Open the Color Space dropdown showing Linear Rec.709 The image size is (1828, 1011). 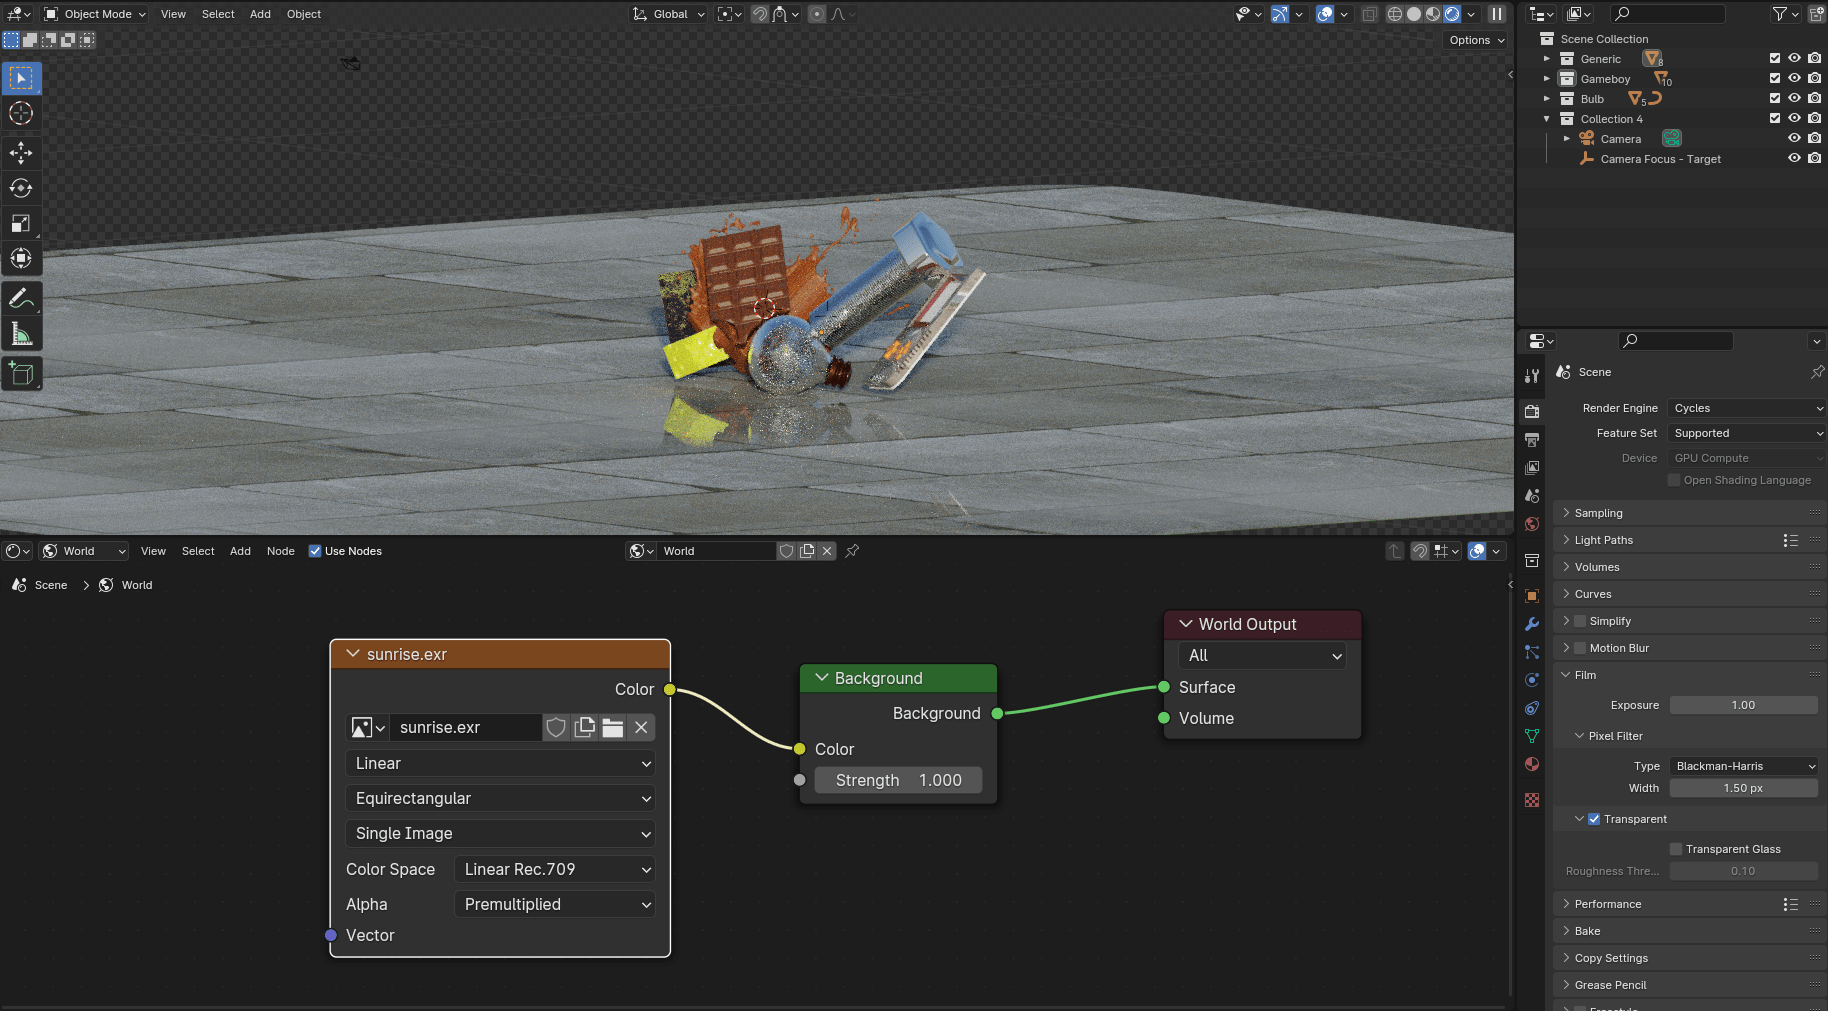[x=554, y=869]
